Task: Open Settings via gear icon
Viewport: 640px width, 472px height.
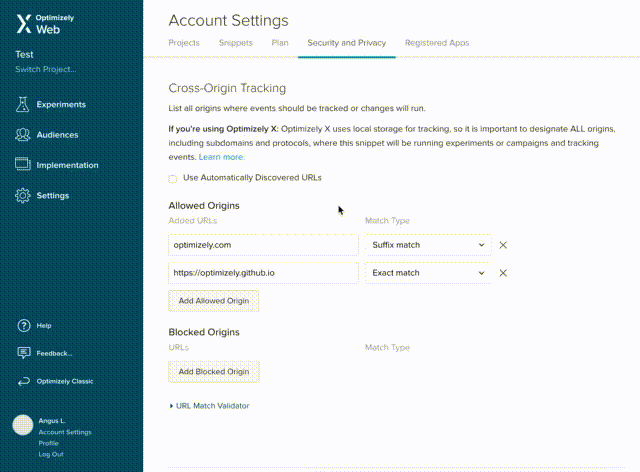Action: coord(22,196)
